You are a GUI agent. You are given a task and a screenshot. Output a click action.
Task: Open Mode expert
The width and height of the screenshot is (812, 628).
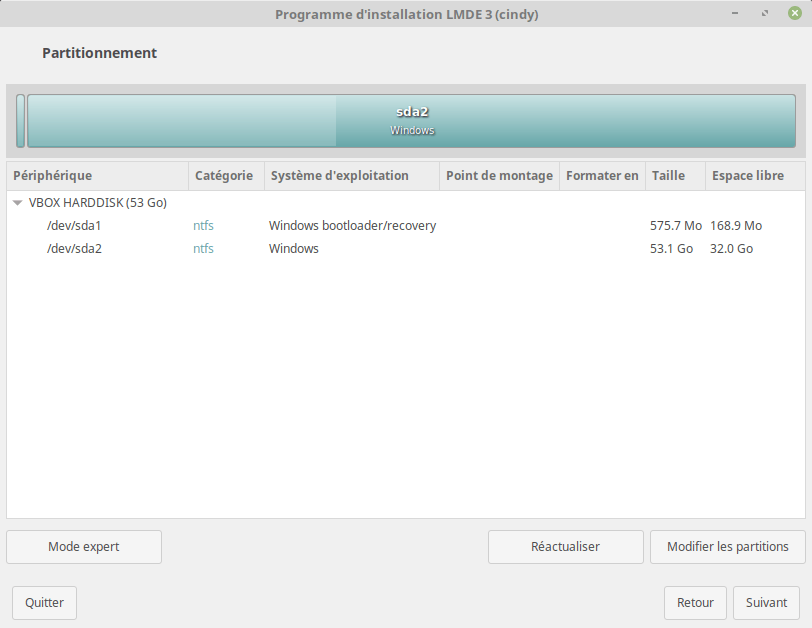pos(84,547)
